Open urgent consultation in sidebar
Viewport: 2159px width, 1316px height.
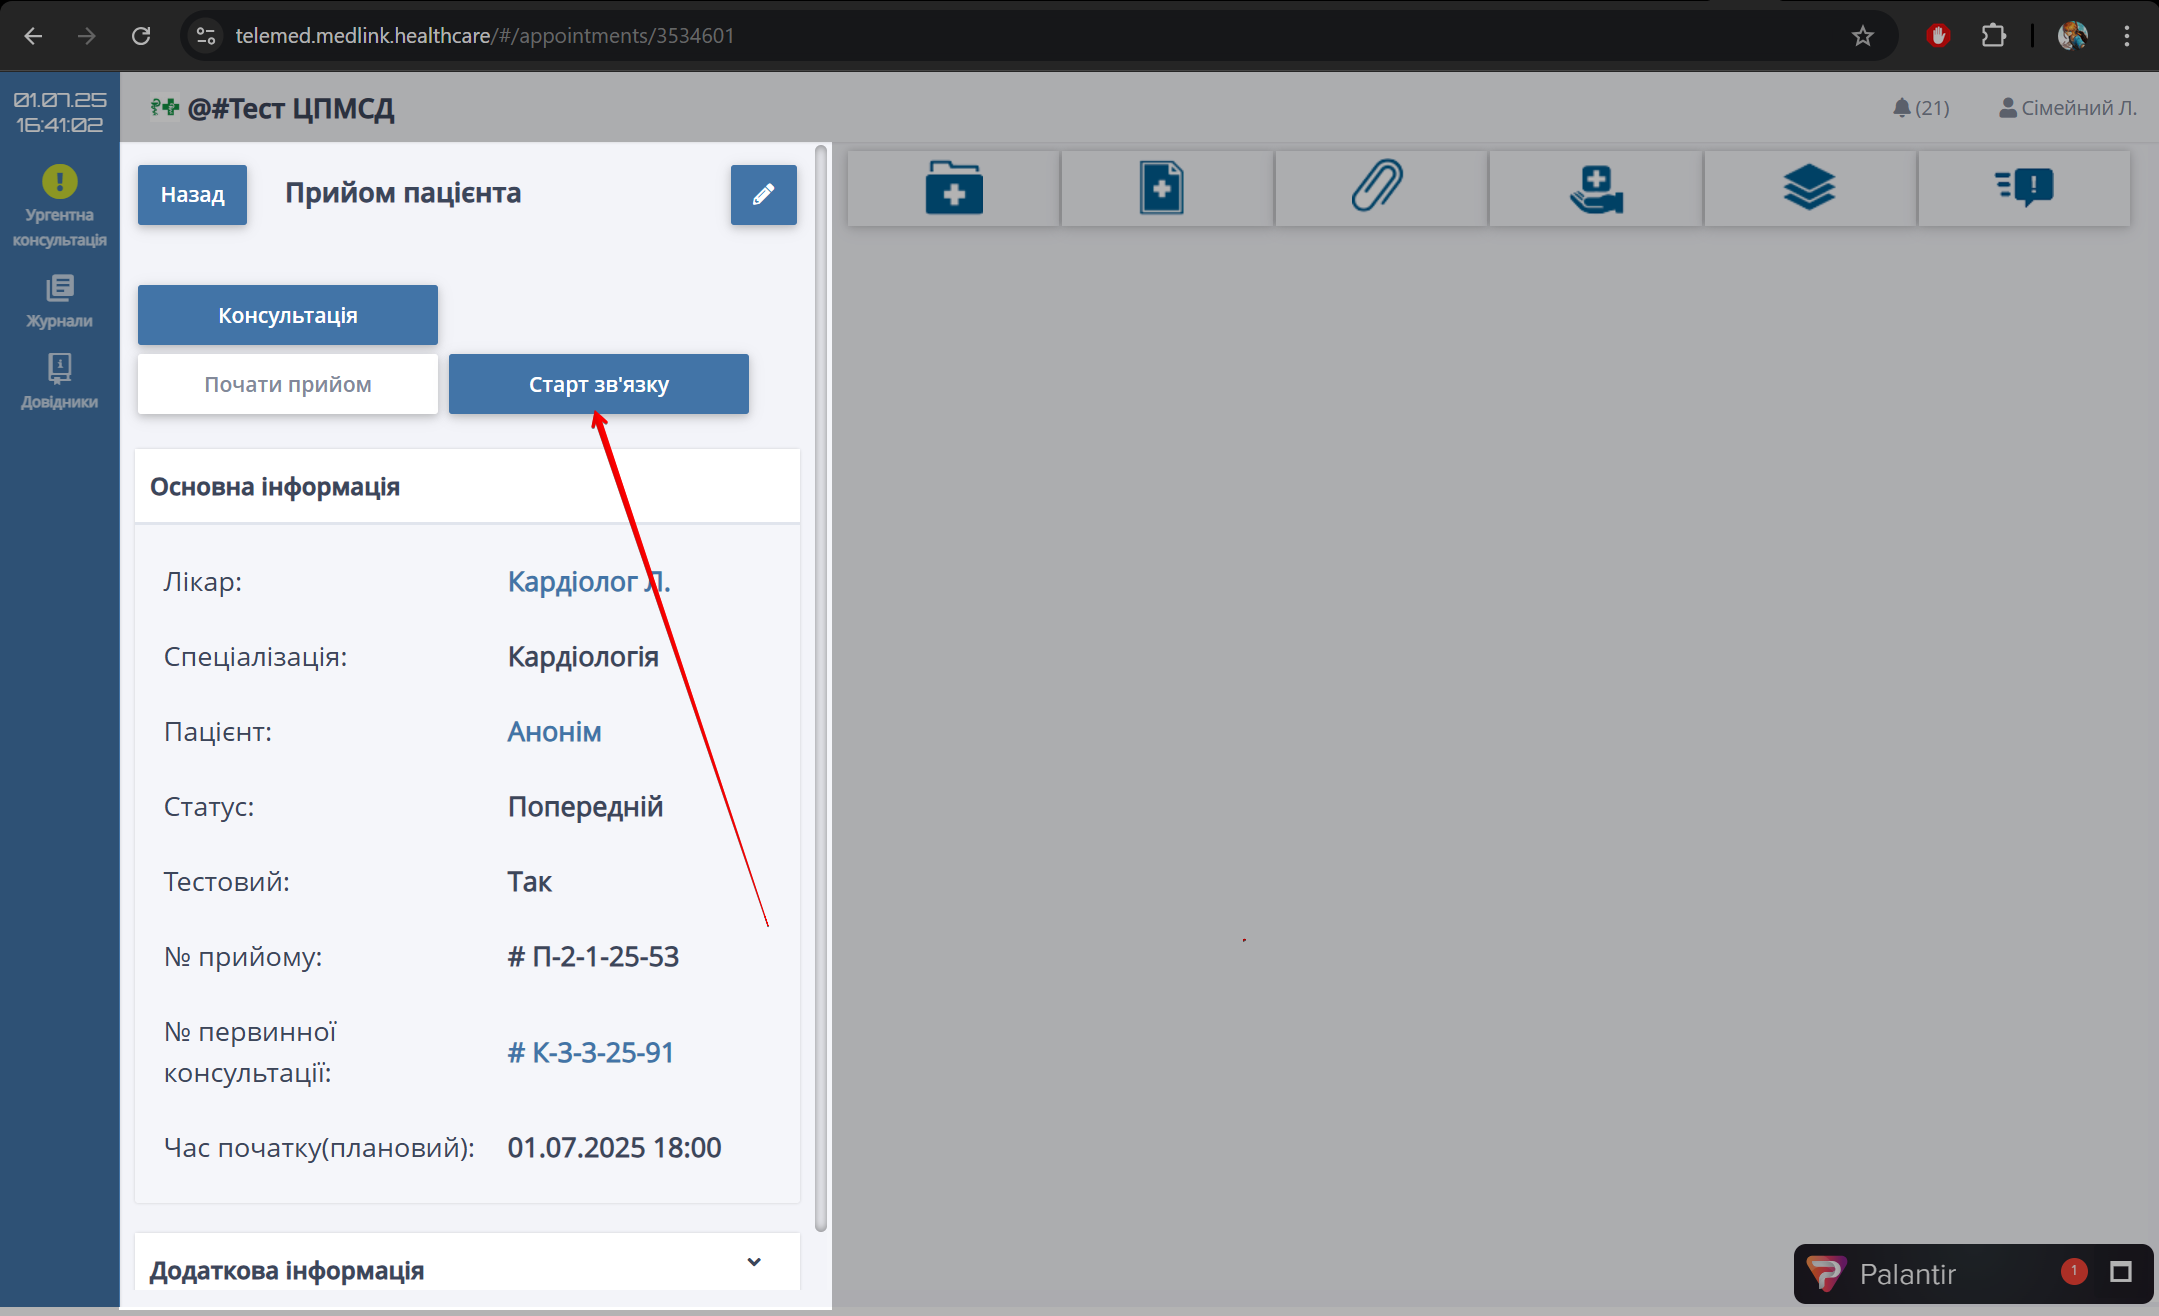click(x=60, y=206)
